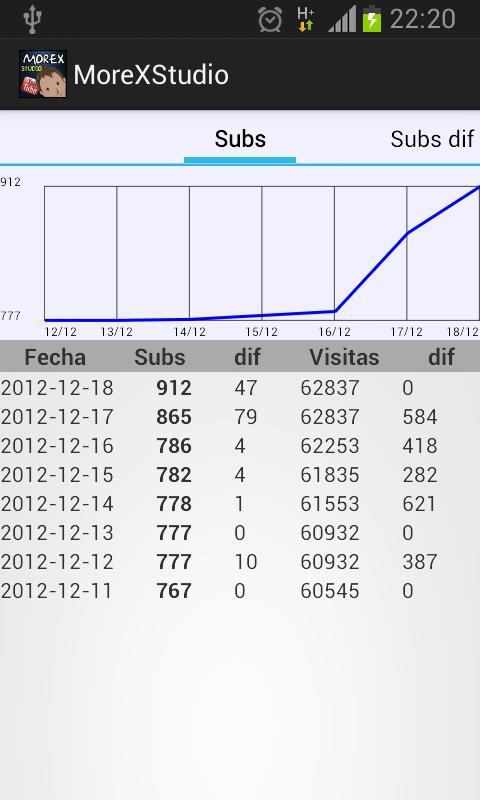
Task: Select the Subs tab
Action: pyautogui.click(x=240, y=139)
